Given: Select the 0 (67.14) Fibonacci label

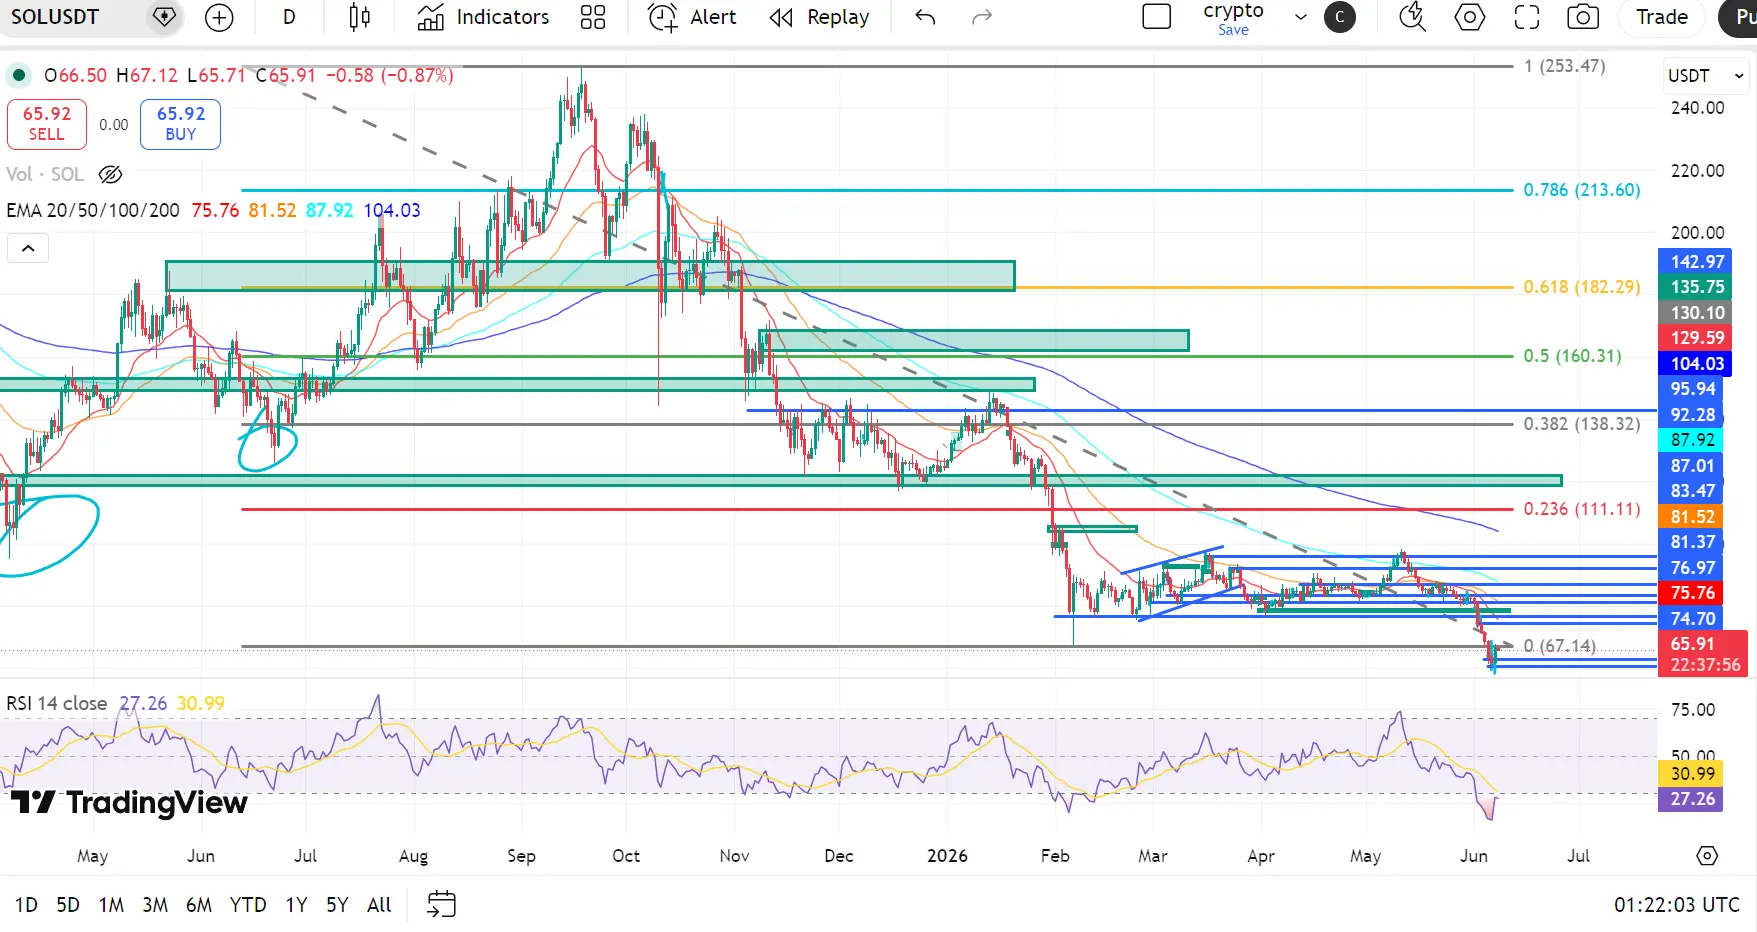Looking at the screenshot, I should click(1560, 646).
